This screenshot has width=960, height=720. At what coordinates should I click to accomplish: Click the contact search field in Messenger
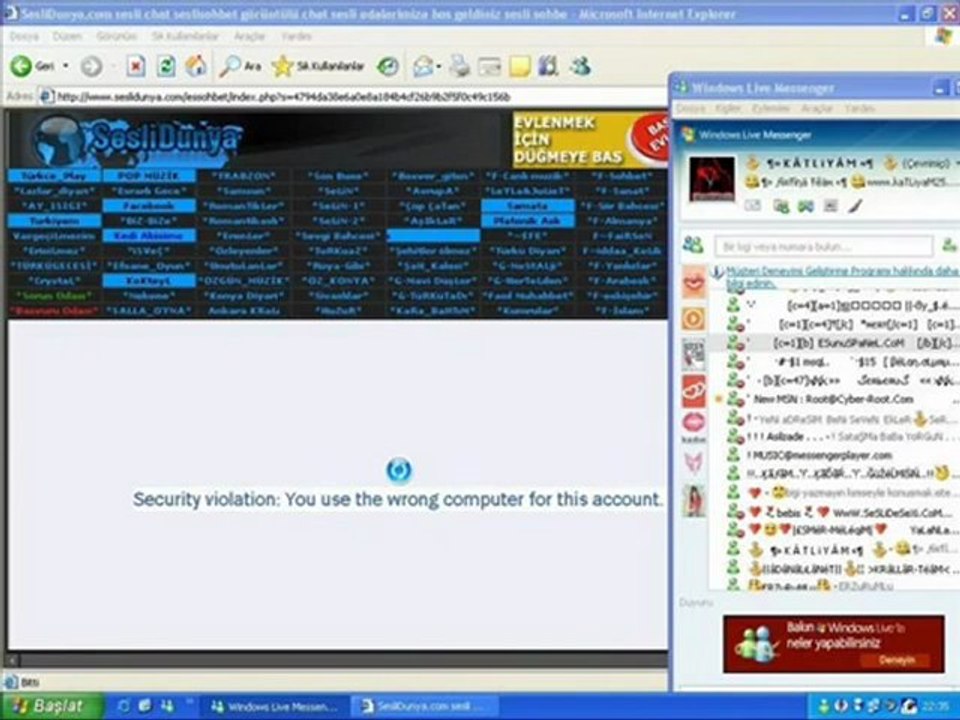pyautogui.click(x=823, y=247)
